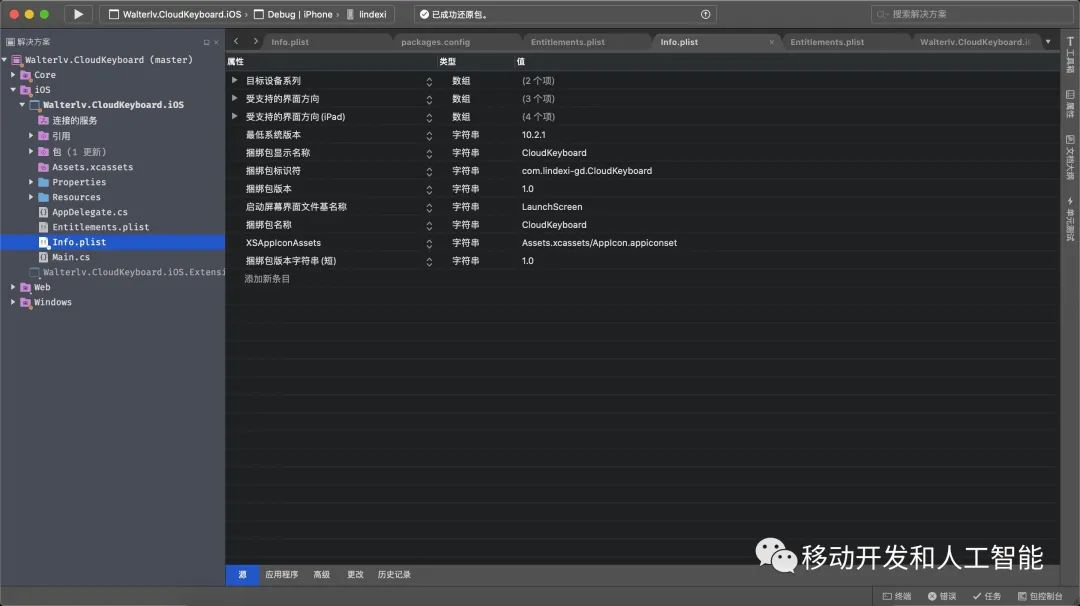Close the active Info.plist tab
1080x606 pixels.
point(771,42)
